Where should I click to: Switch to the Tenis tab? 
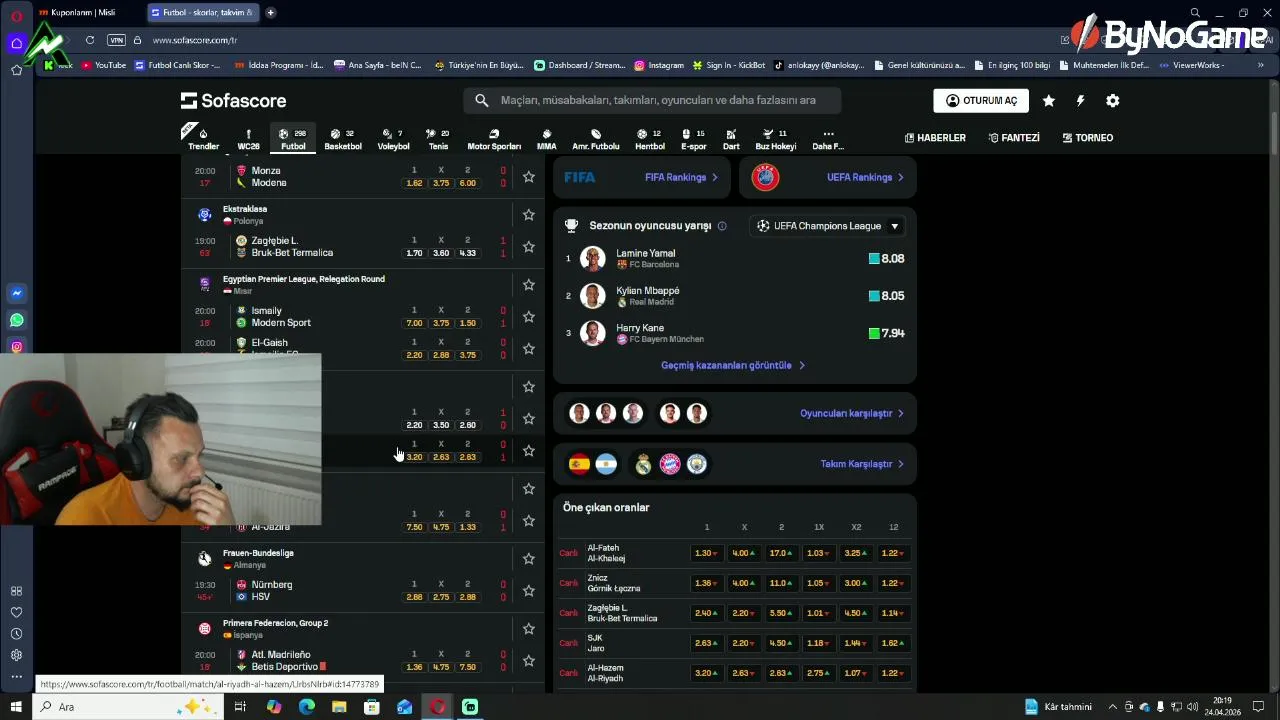coord(438,139)
